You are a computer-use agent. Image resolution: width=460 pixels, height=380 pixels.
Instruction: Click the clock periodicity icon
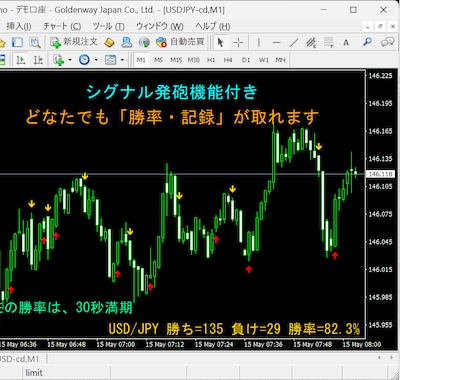click(84, 60)
